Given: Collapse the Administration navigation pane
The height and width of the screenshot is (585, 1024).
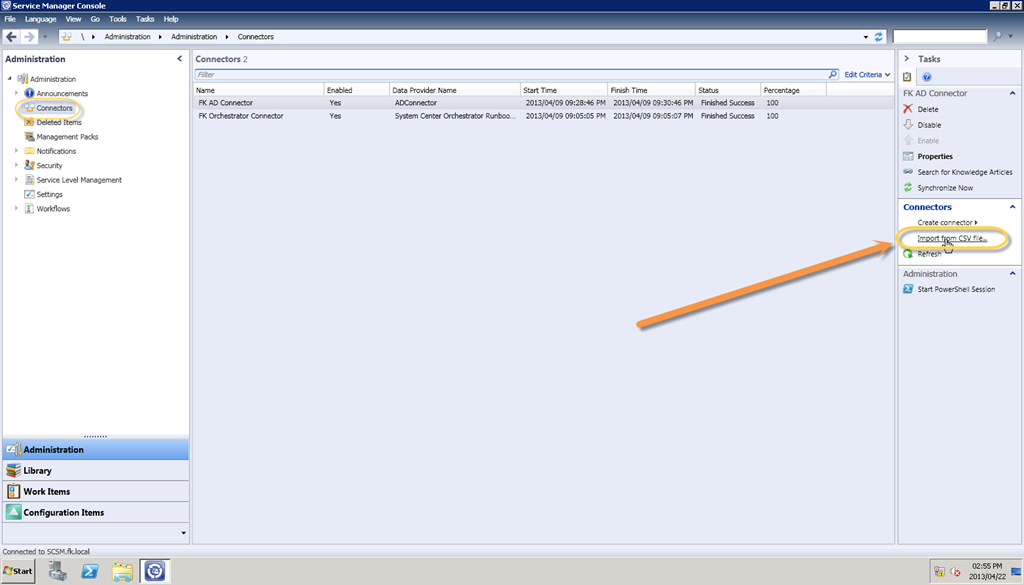Looking at the screenshot, I should 180,59.
